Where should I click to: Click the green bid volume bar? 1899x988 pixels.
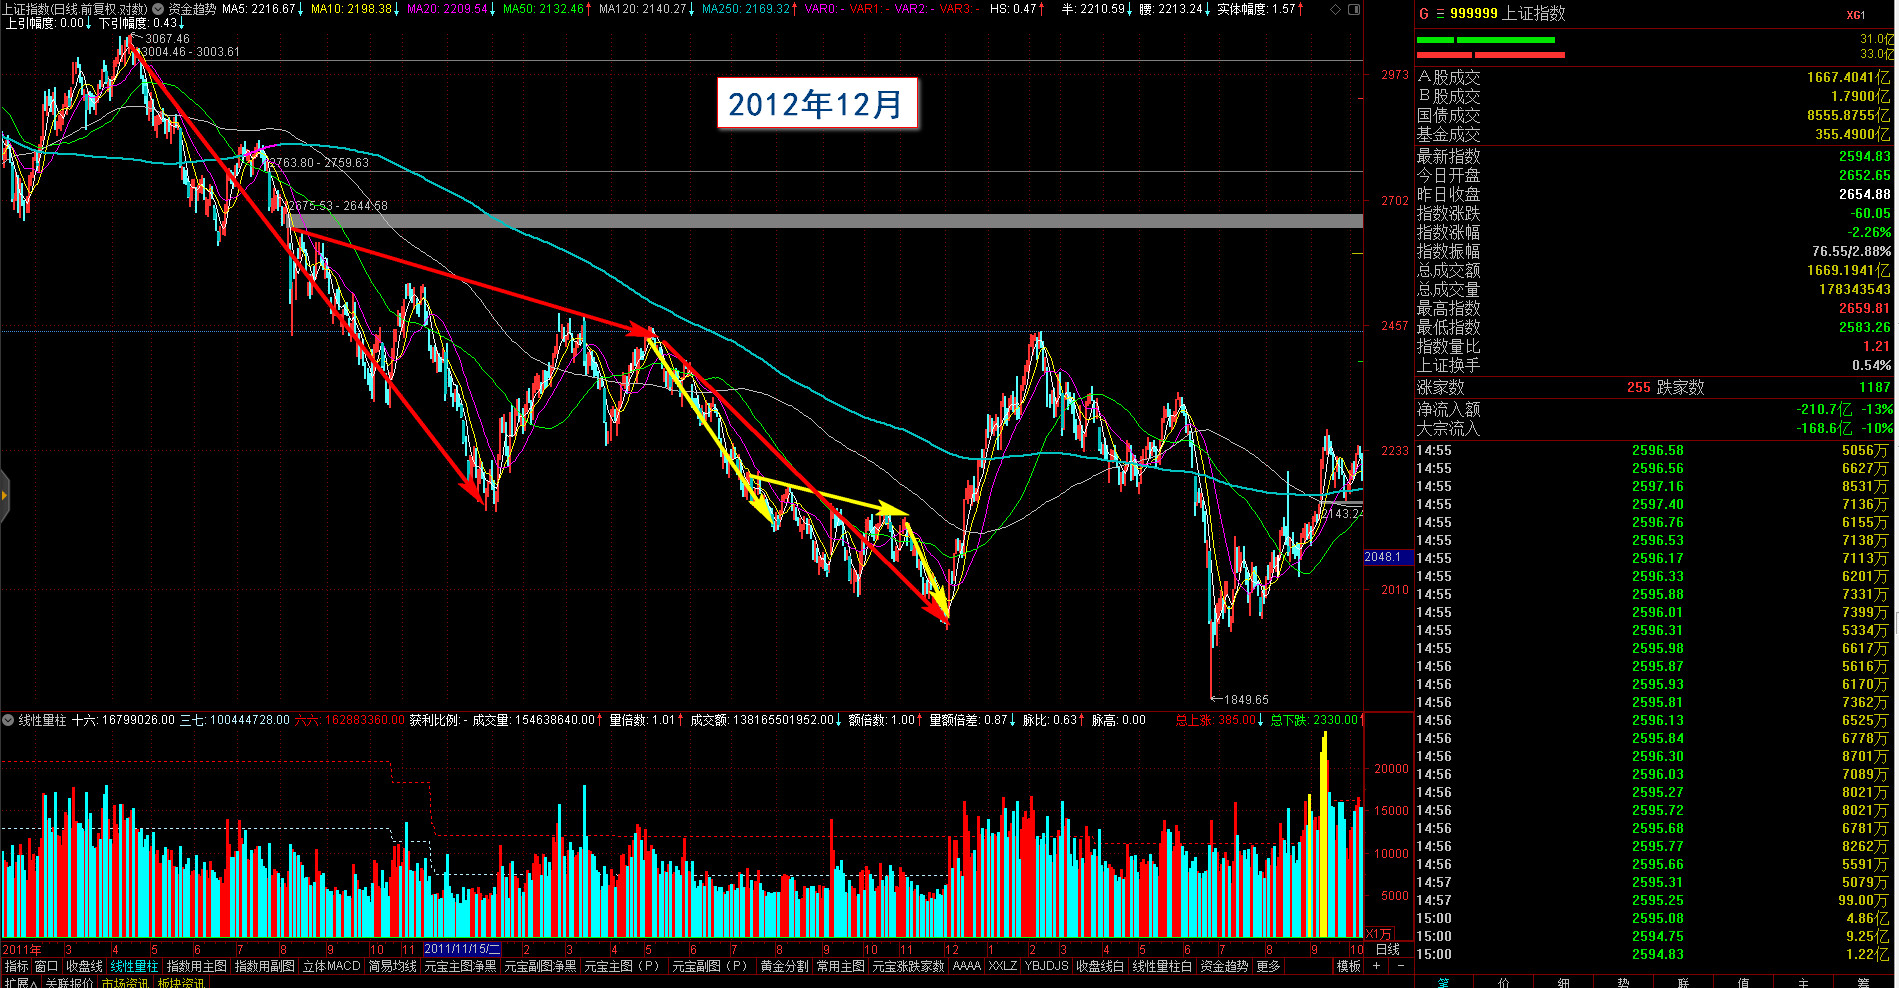(1486, 40)
